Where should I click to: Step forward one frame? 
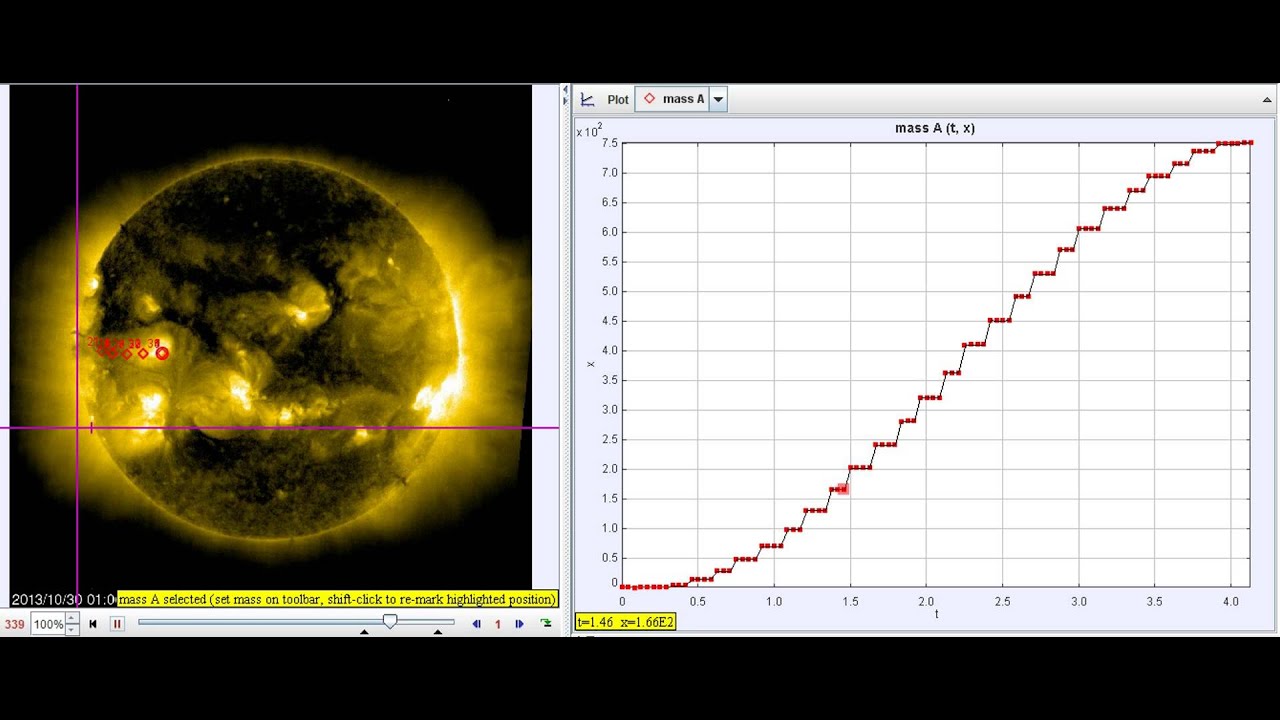point(519,624)
